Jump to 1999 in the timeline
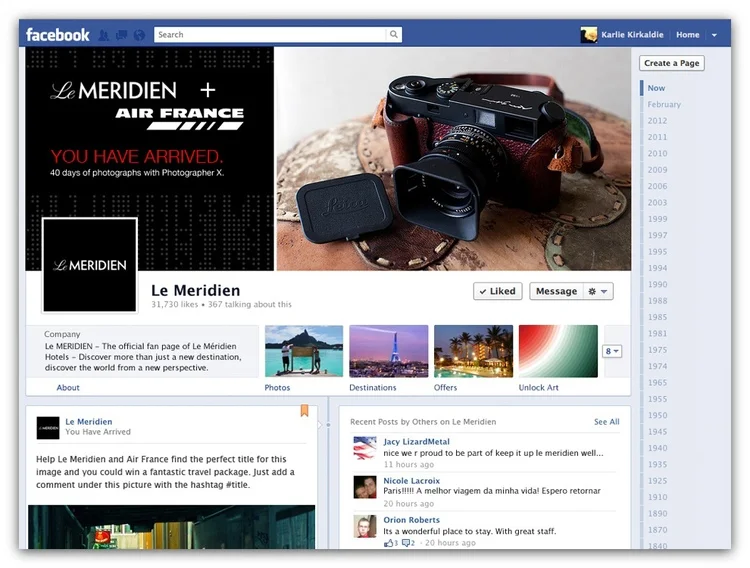Screen dimensions: 750x568 tap(657, 219)
